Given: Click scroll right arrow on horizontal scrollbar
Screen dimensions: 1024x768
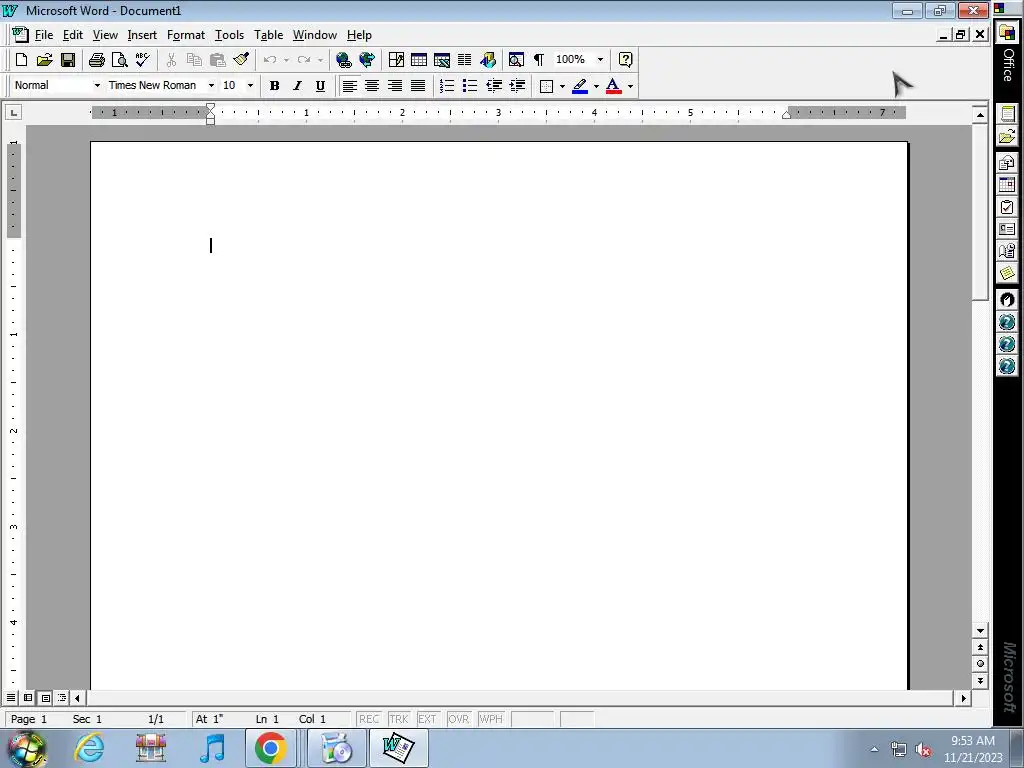Looking at the screenshot, I should click(963, 698).
